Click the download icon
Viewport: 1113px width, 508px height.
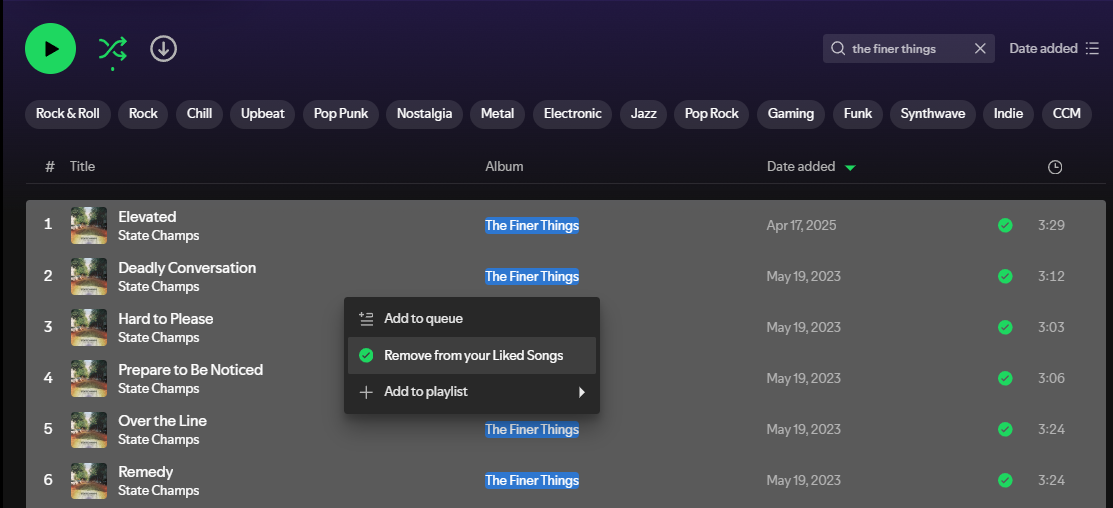click(x=163, y=48)
